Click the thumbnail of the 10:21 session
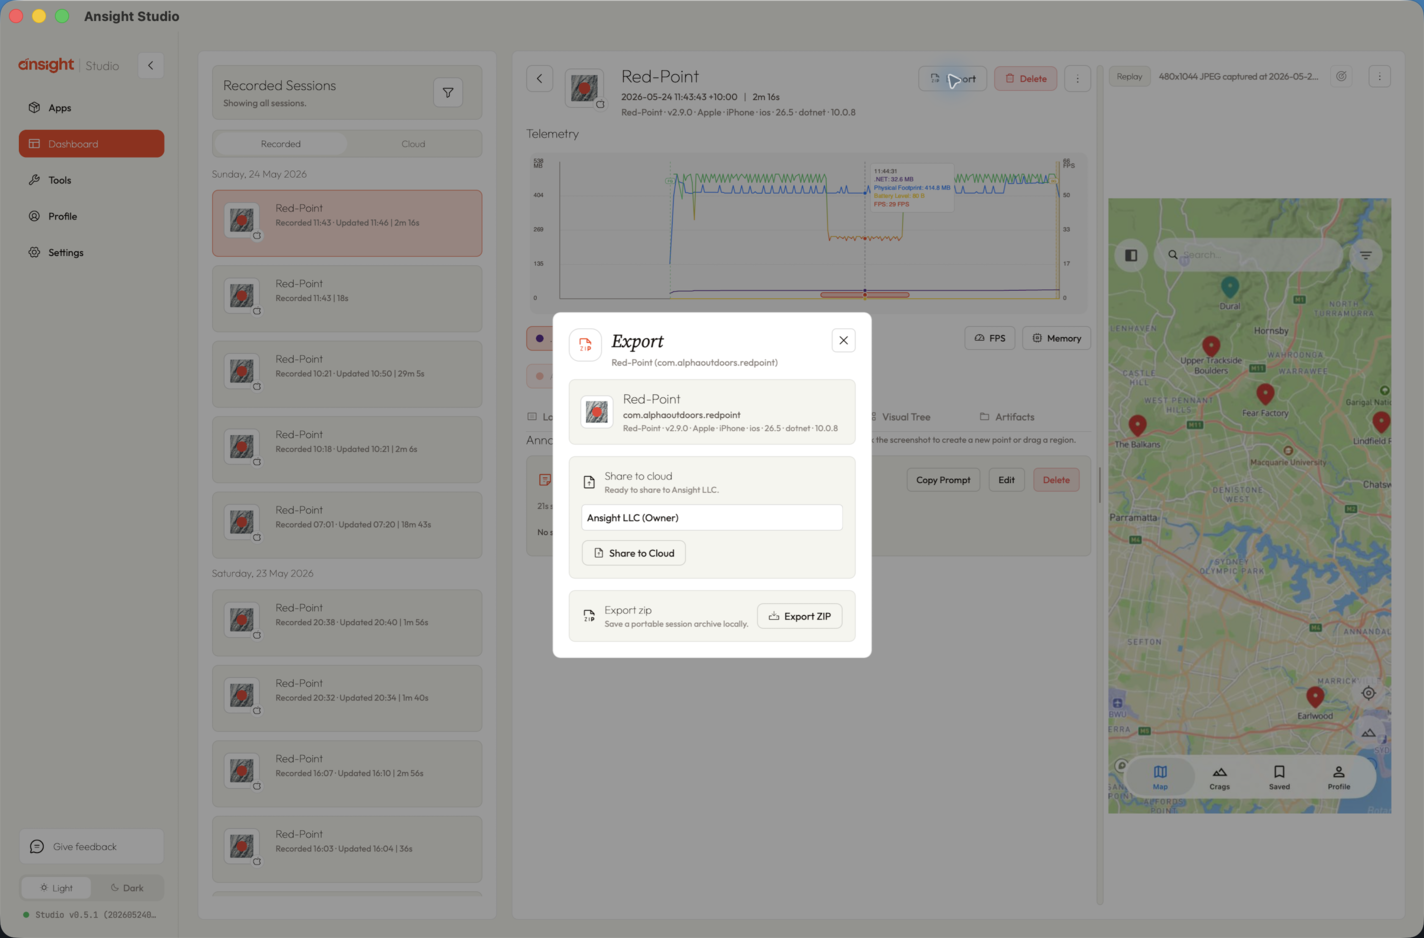 pyautogui.click(x=242, y=372)
